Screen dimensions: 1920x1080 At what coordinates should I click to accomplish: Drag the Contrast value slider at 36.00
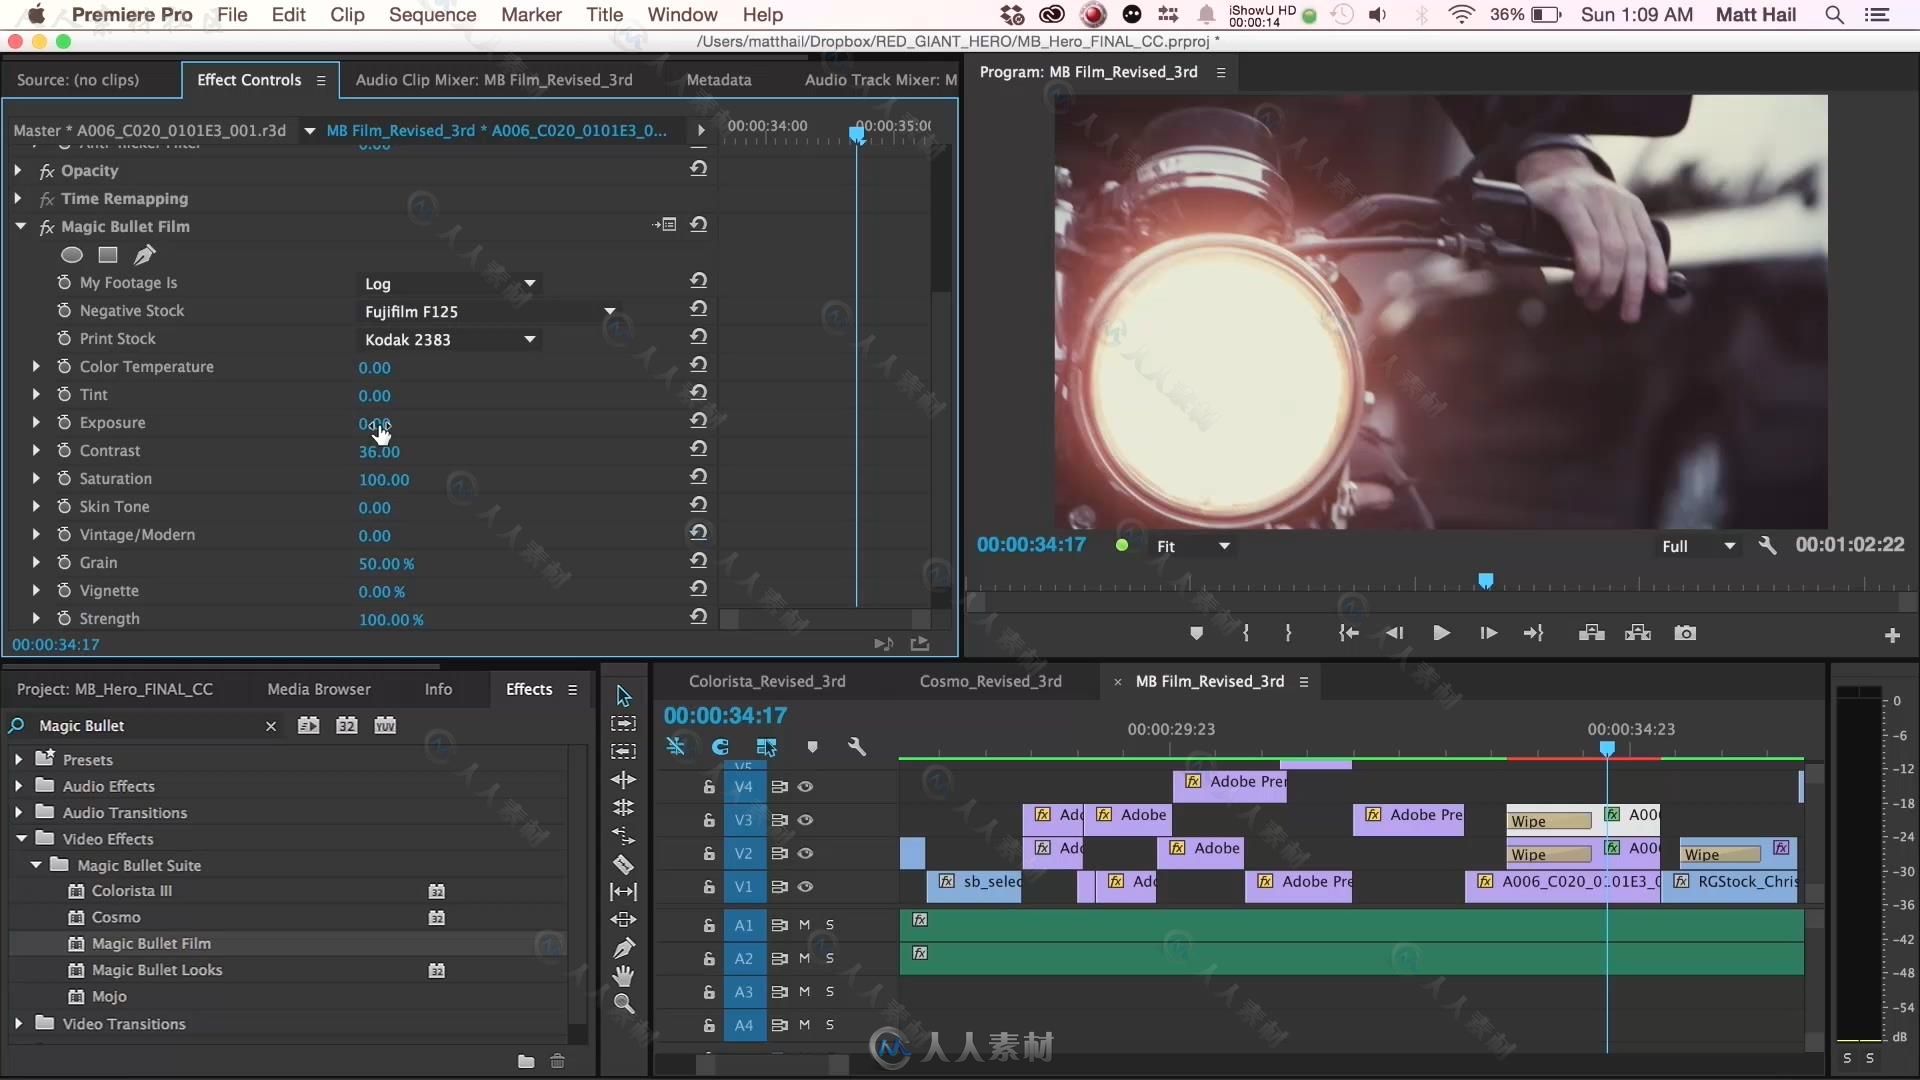[x=378, y=451]
